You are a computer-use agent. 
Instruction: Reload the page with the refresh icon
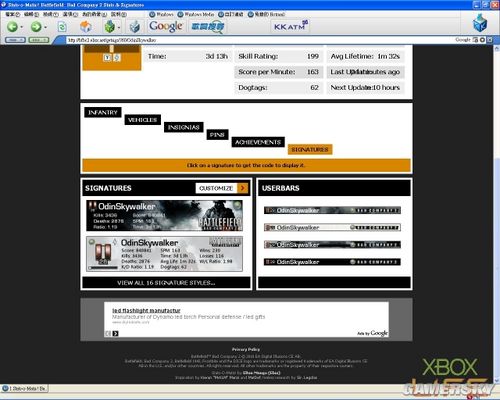pos(62,27)
